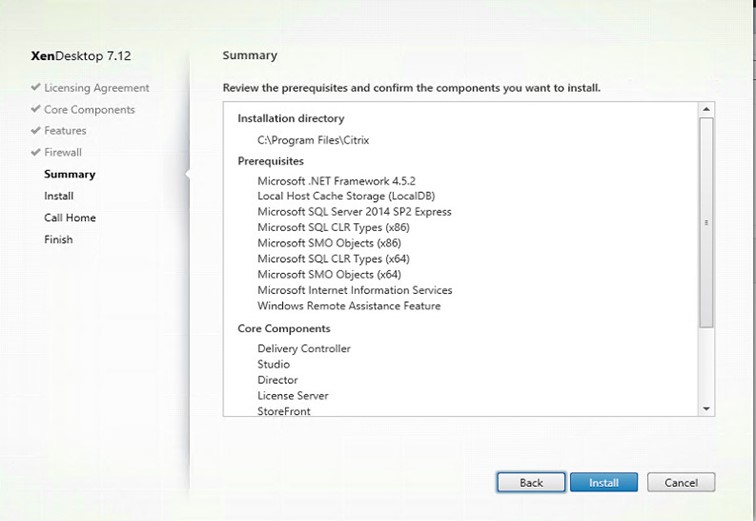Click the checkmark beside Core Components

click(x=35, y=109)
